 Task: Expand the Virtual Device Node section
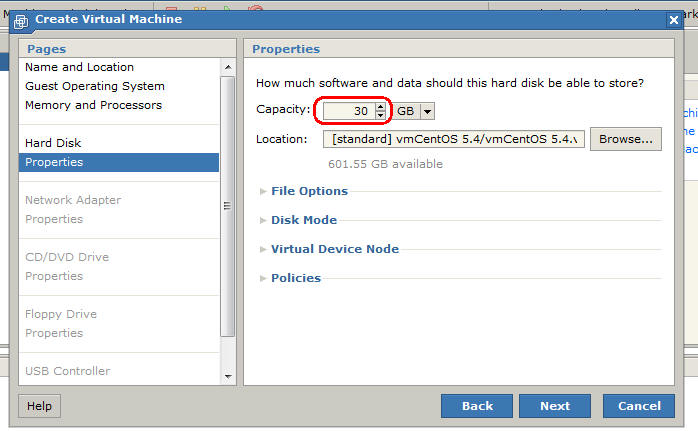point(334,249)
